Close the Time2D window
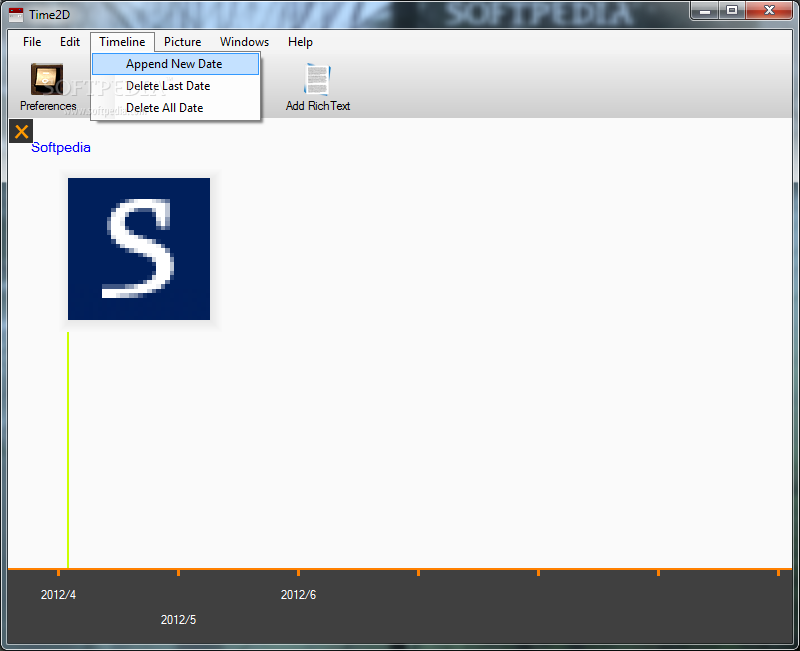This screenshot has width=800, height=651. pos(769,11)
